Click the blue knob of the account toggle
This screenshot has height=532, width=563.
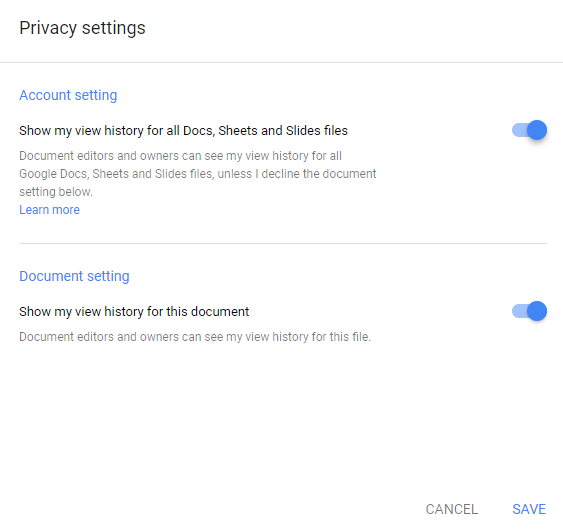(537, 130)
